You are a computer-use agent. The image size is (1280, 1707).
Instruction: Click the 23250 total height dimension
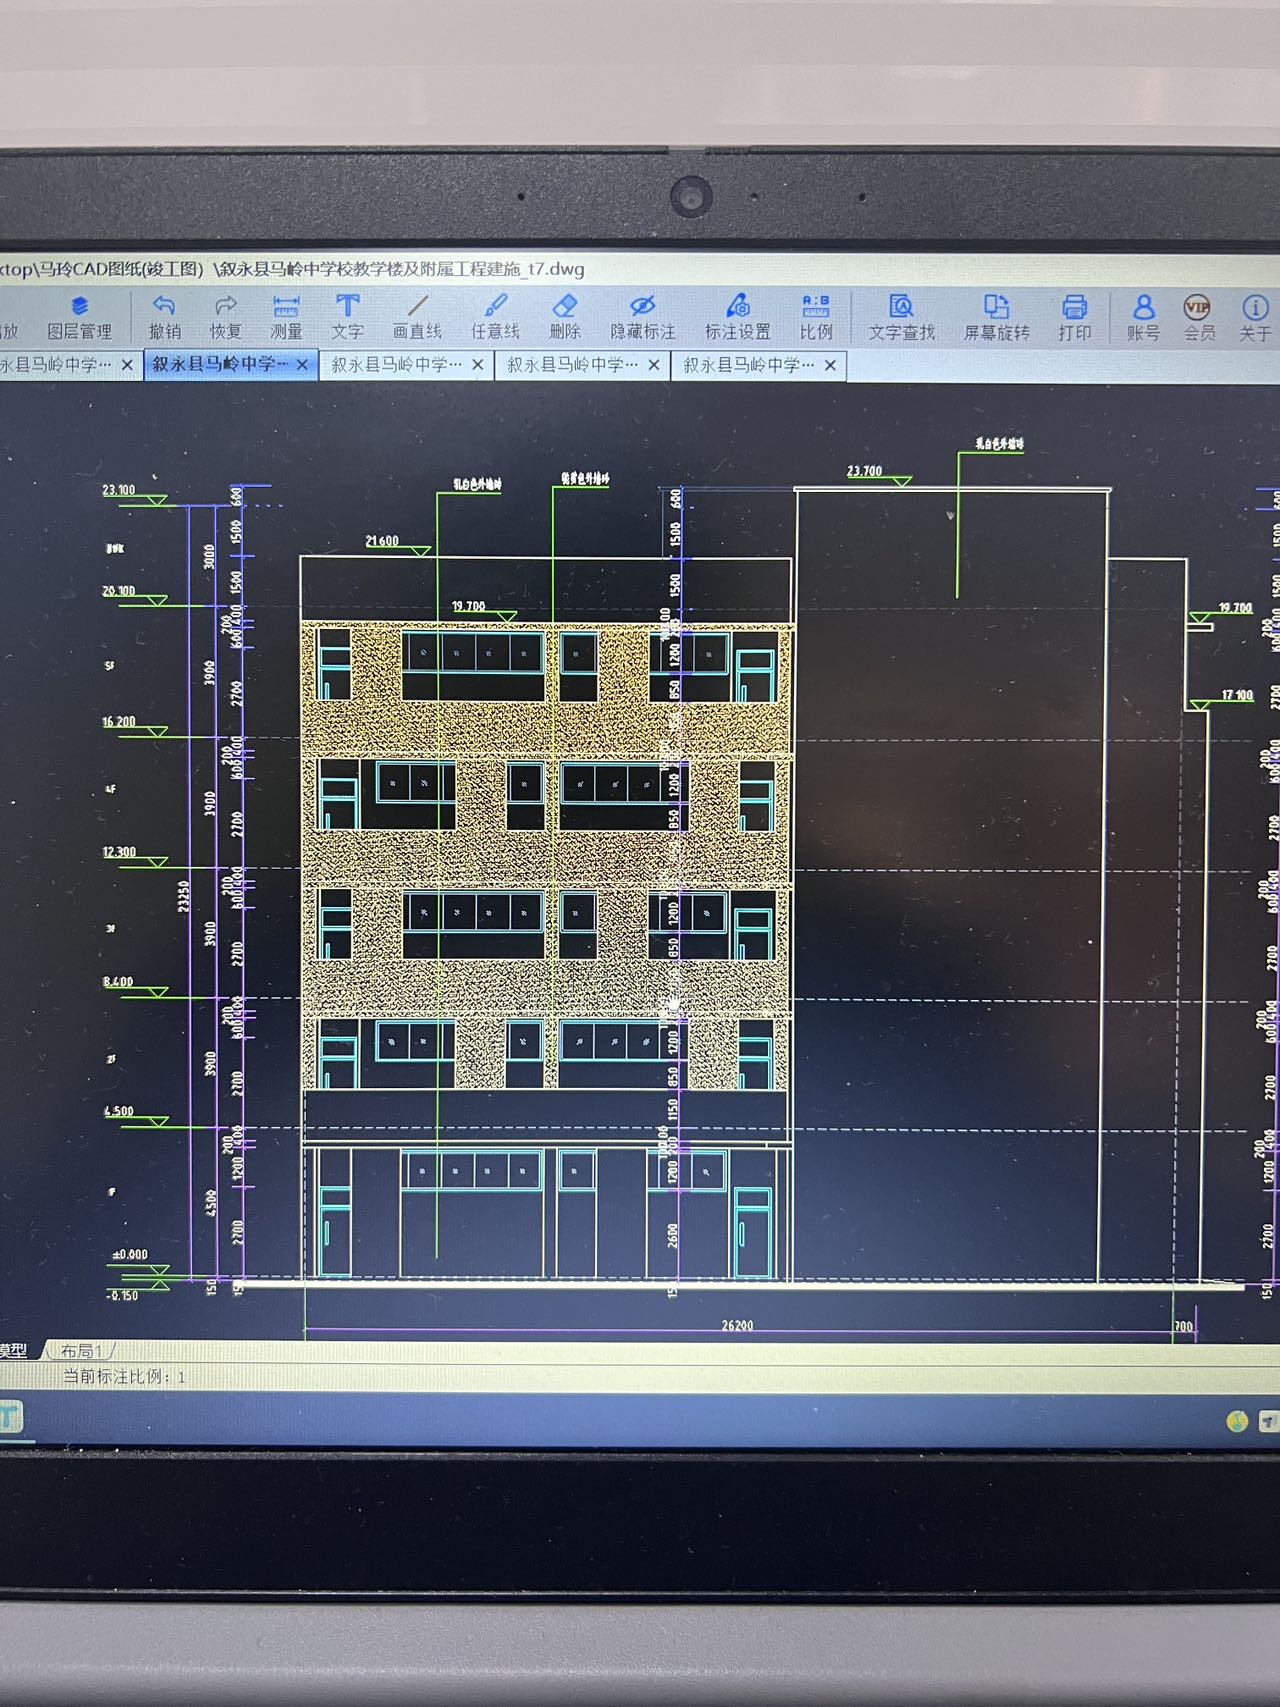pyautogui.click(x=183, y=895)
